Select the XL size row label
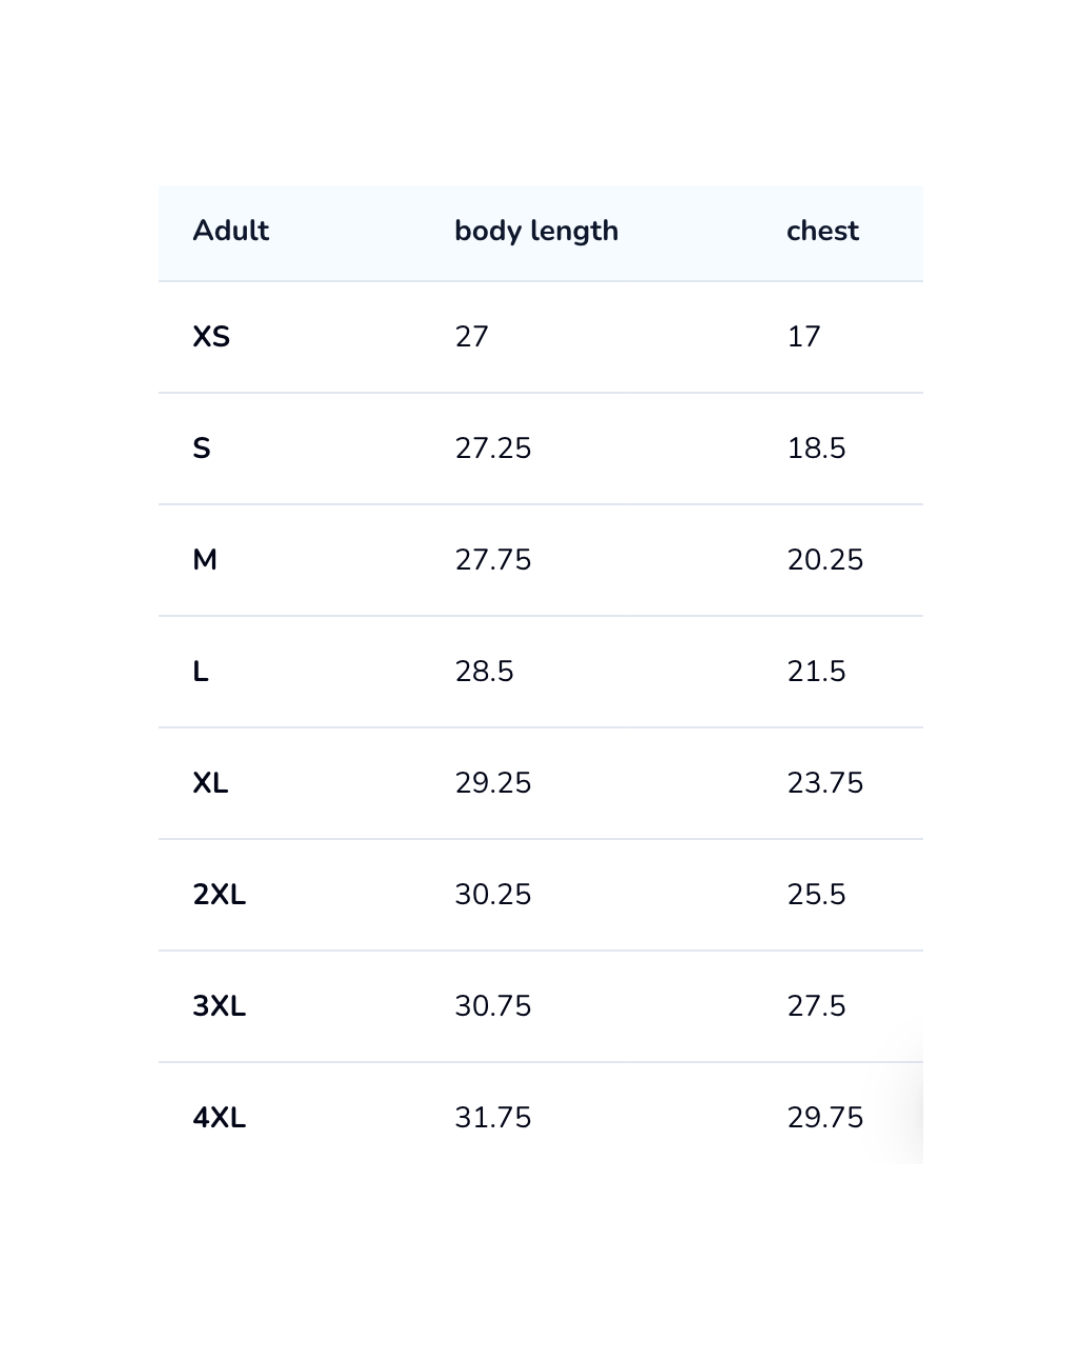Image resolution: width=1080 pixels, height=1350 pixels. (x=210, y=783)
